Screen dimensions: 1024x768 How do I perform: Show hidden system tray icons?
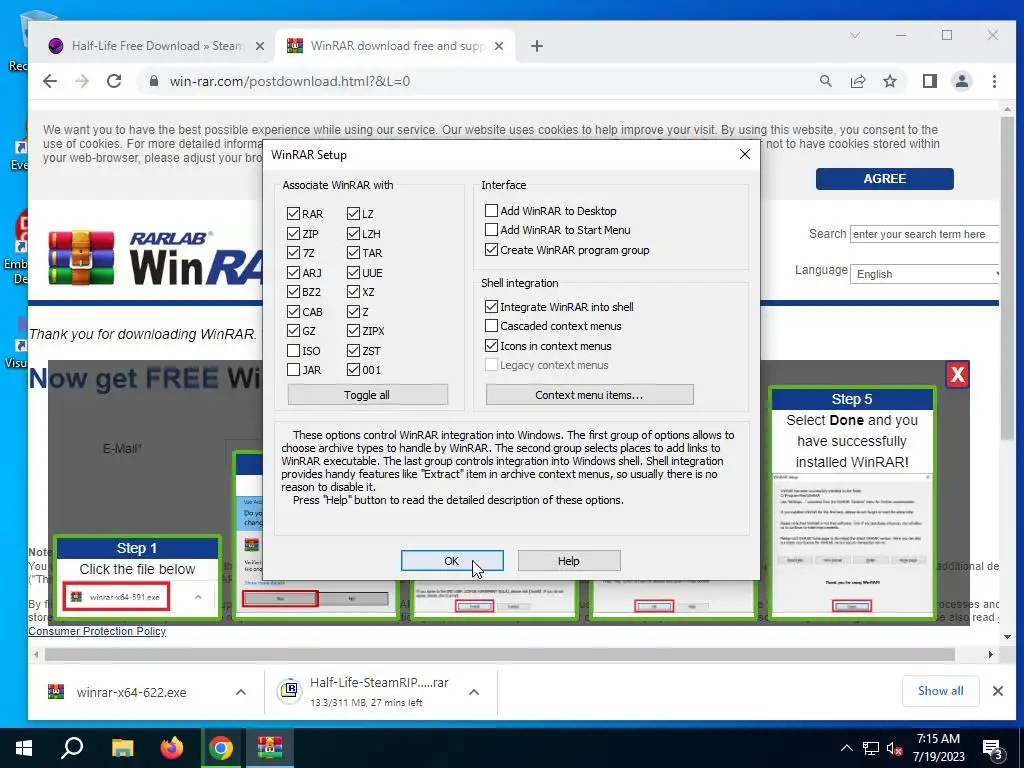tap(846, 748)
